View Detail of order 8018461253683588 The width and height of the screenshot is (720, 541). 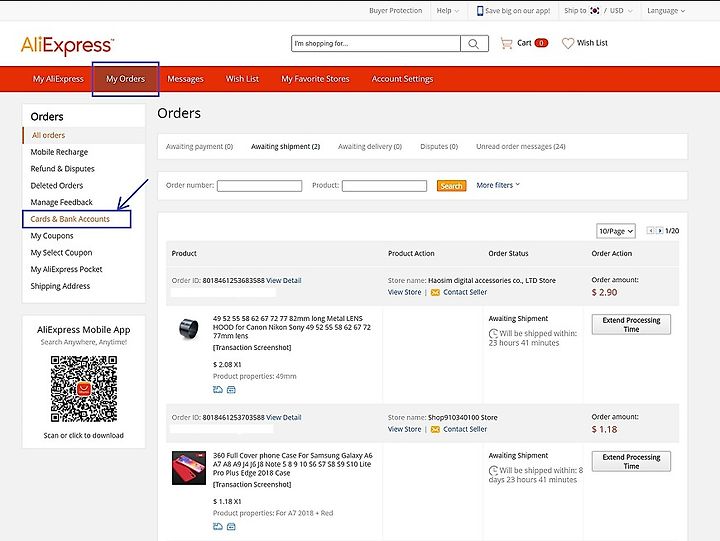click(x=284, y=281)
